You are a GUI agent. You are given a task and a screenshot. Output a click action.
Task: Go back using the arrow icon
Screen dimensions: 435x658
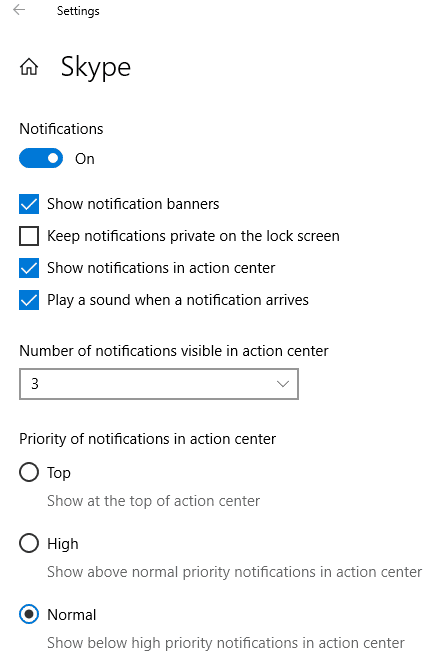(19, 10)
